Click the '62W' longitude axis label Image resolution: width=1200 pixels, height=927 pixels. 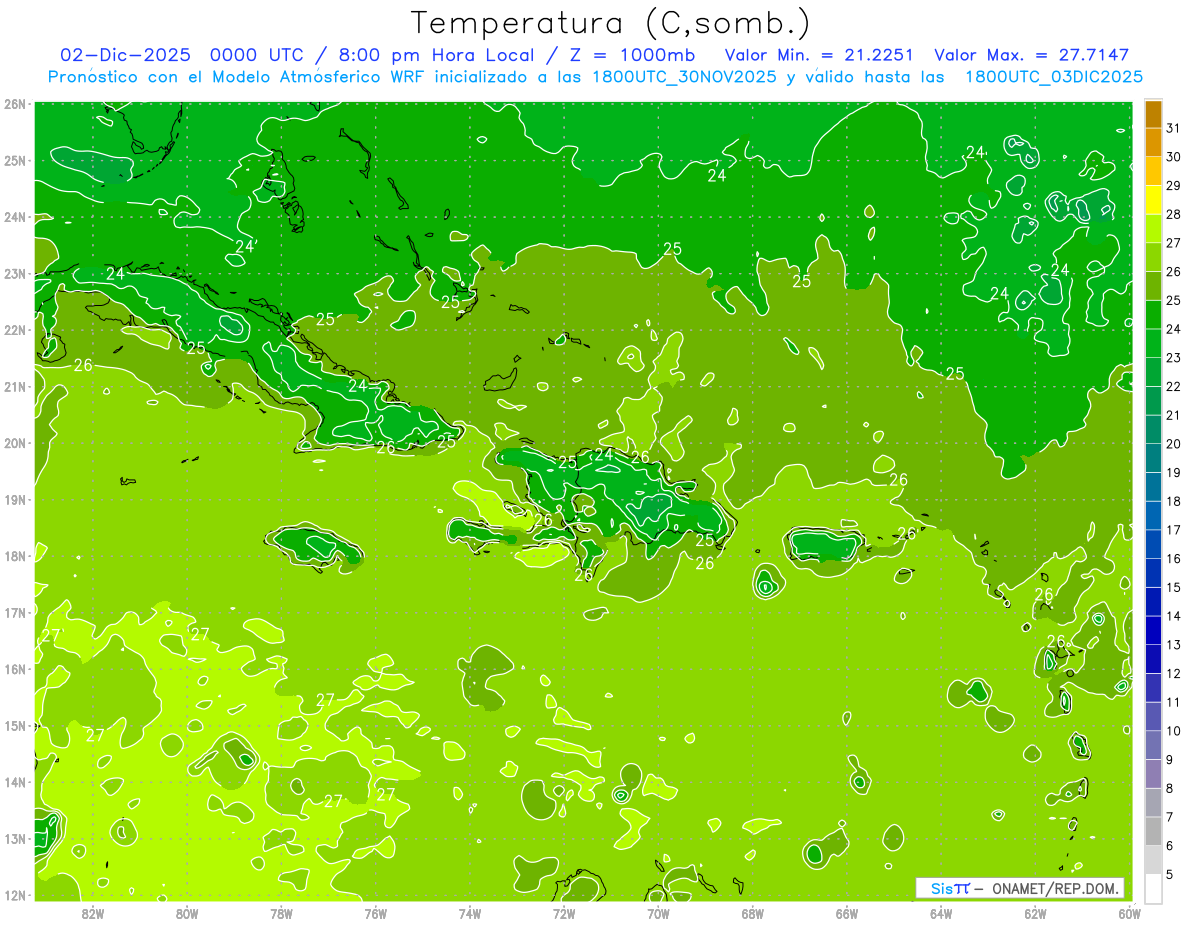1035,912
